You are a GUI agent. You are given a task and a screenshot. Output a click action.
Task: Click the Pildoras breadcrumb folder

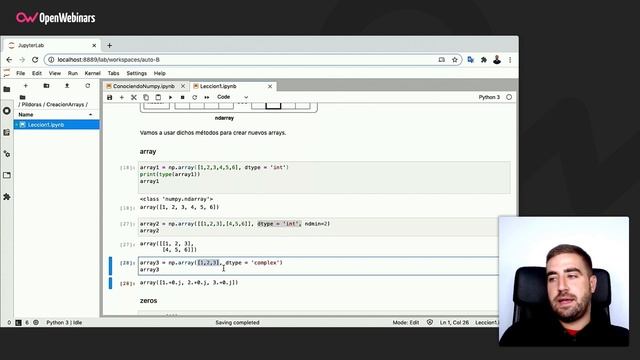coord(31,104)
